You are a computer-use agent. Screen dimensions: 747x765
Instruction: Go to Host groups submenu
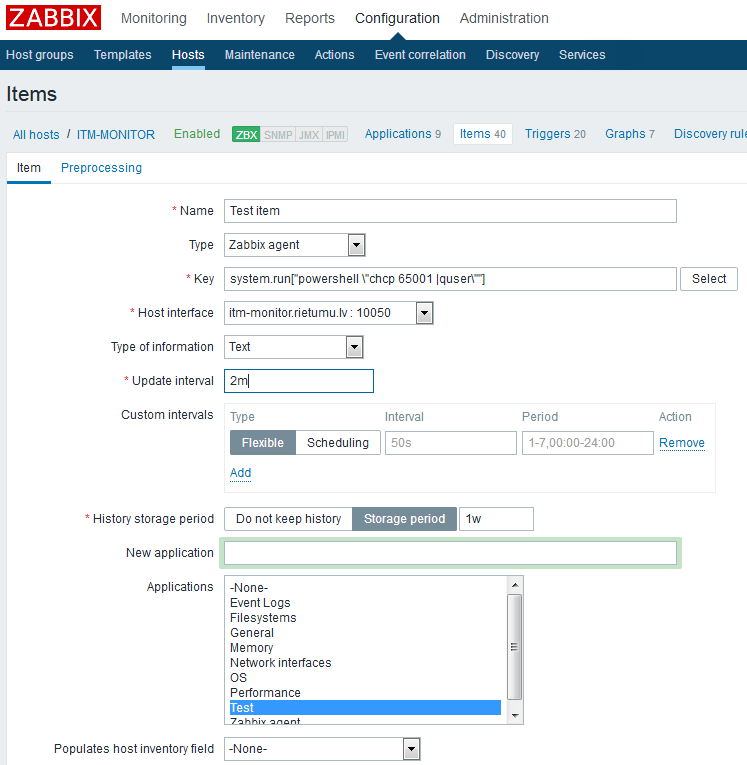[x=40, y=55]
